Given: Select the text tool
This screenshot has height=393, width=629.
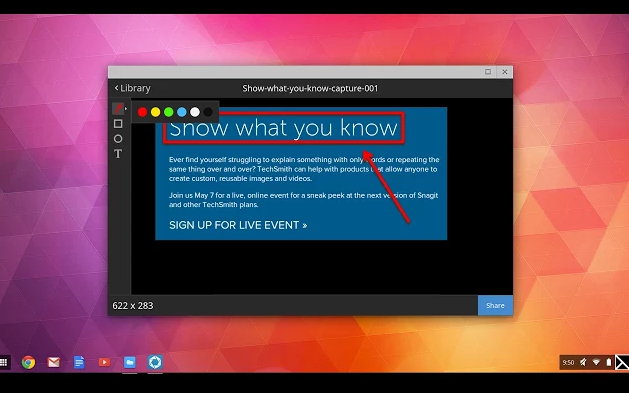Looking at the screenshot, I should 118,154.
